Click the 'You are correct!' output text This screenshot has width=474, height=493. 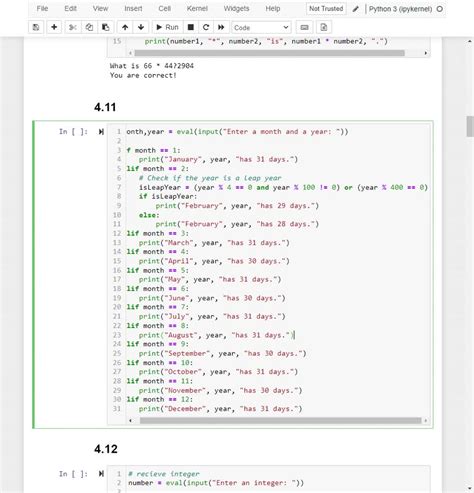(x=143, y=75)
